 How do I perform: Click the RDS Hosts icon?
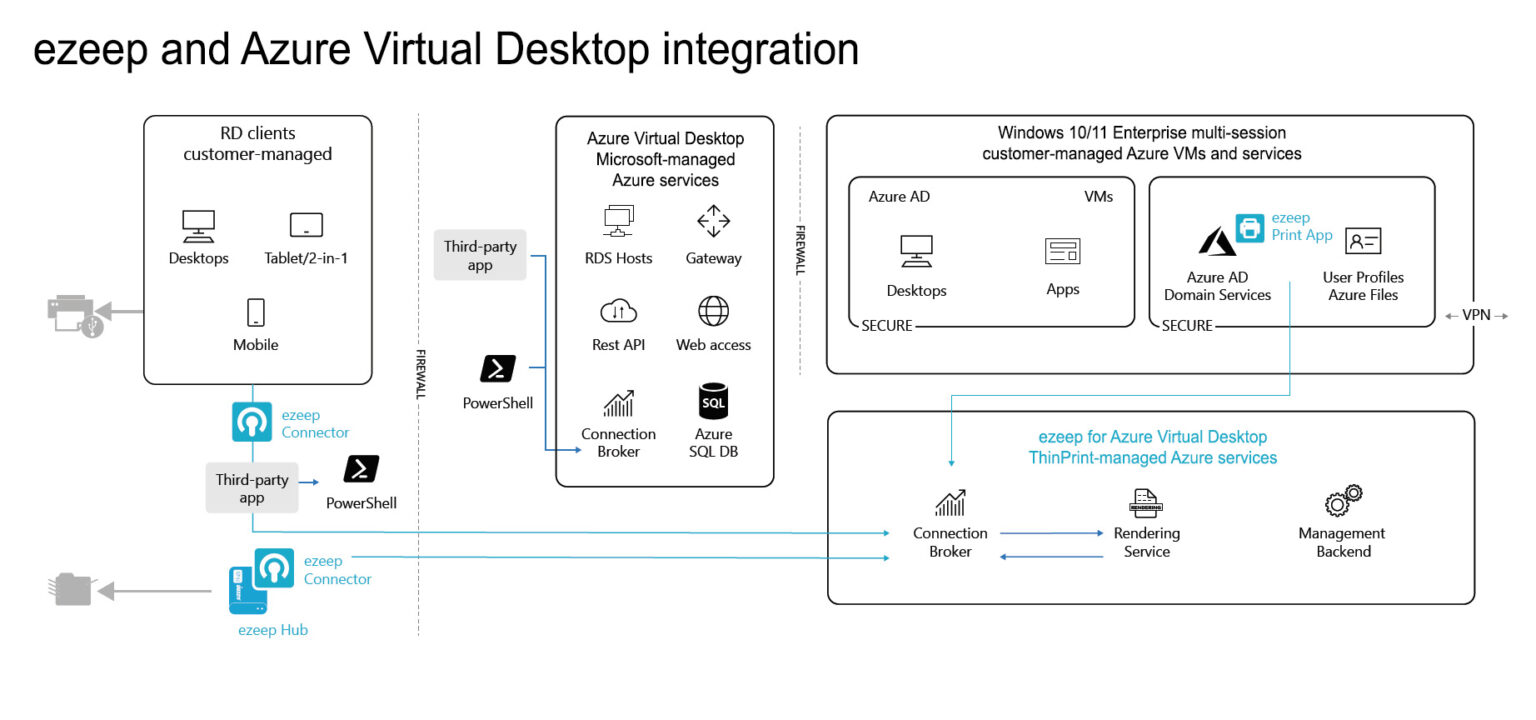coord(618,222)
